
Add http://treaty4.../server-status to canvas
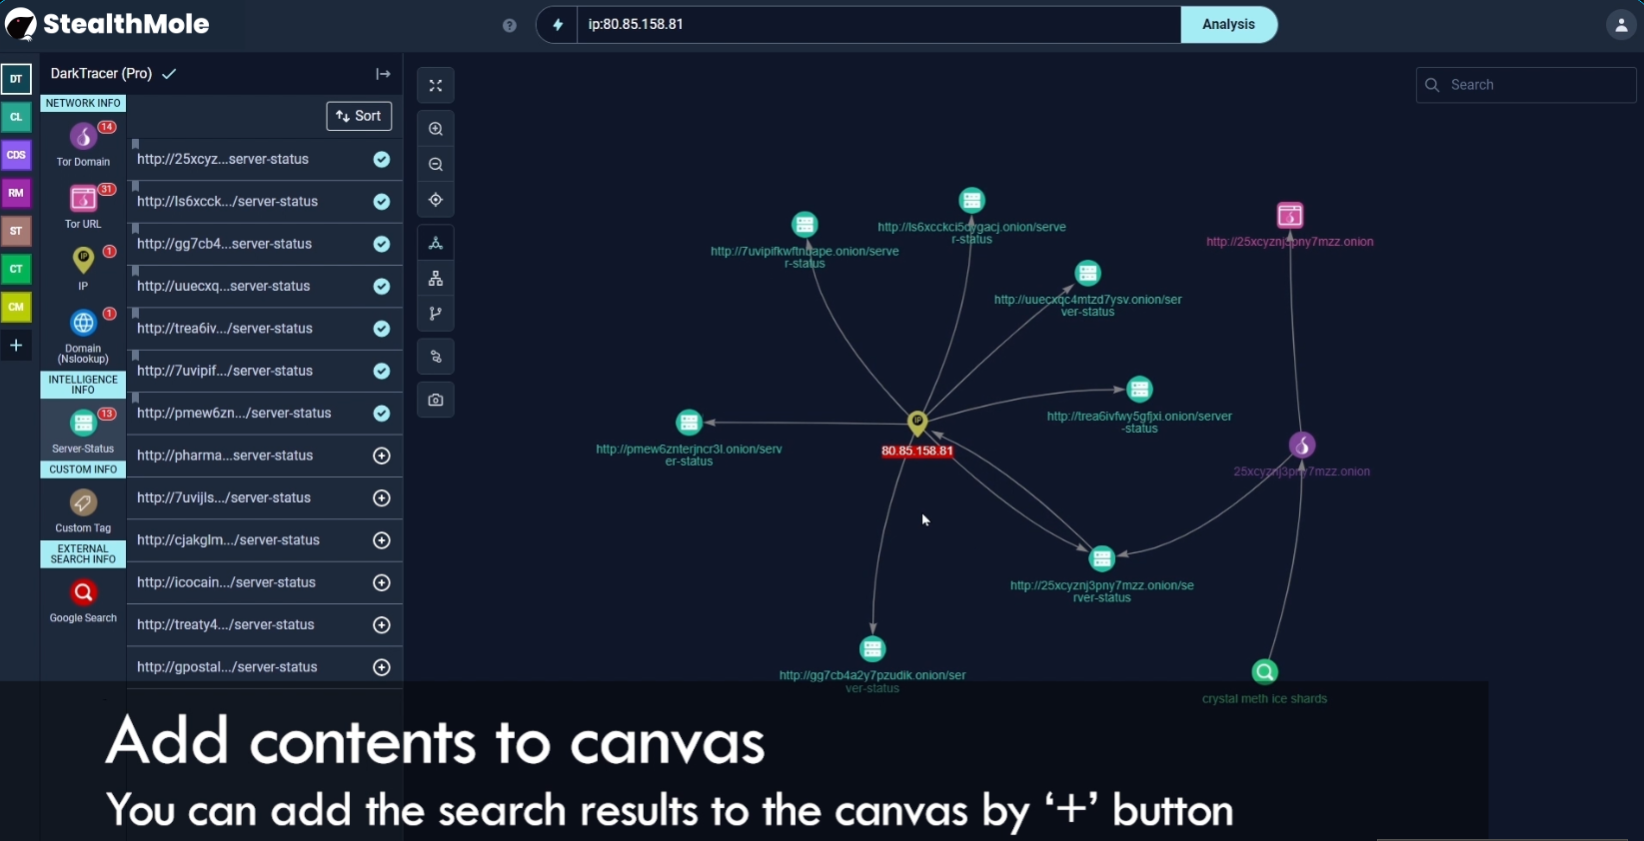pos(382,625)
